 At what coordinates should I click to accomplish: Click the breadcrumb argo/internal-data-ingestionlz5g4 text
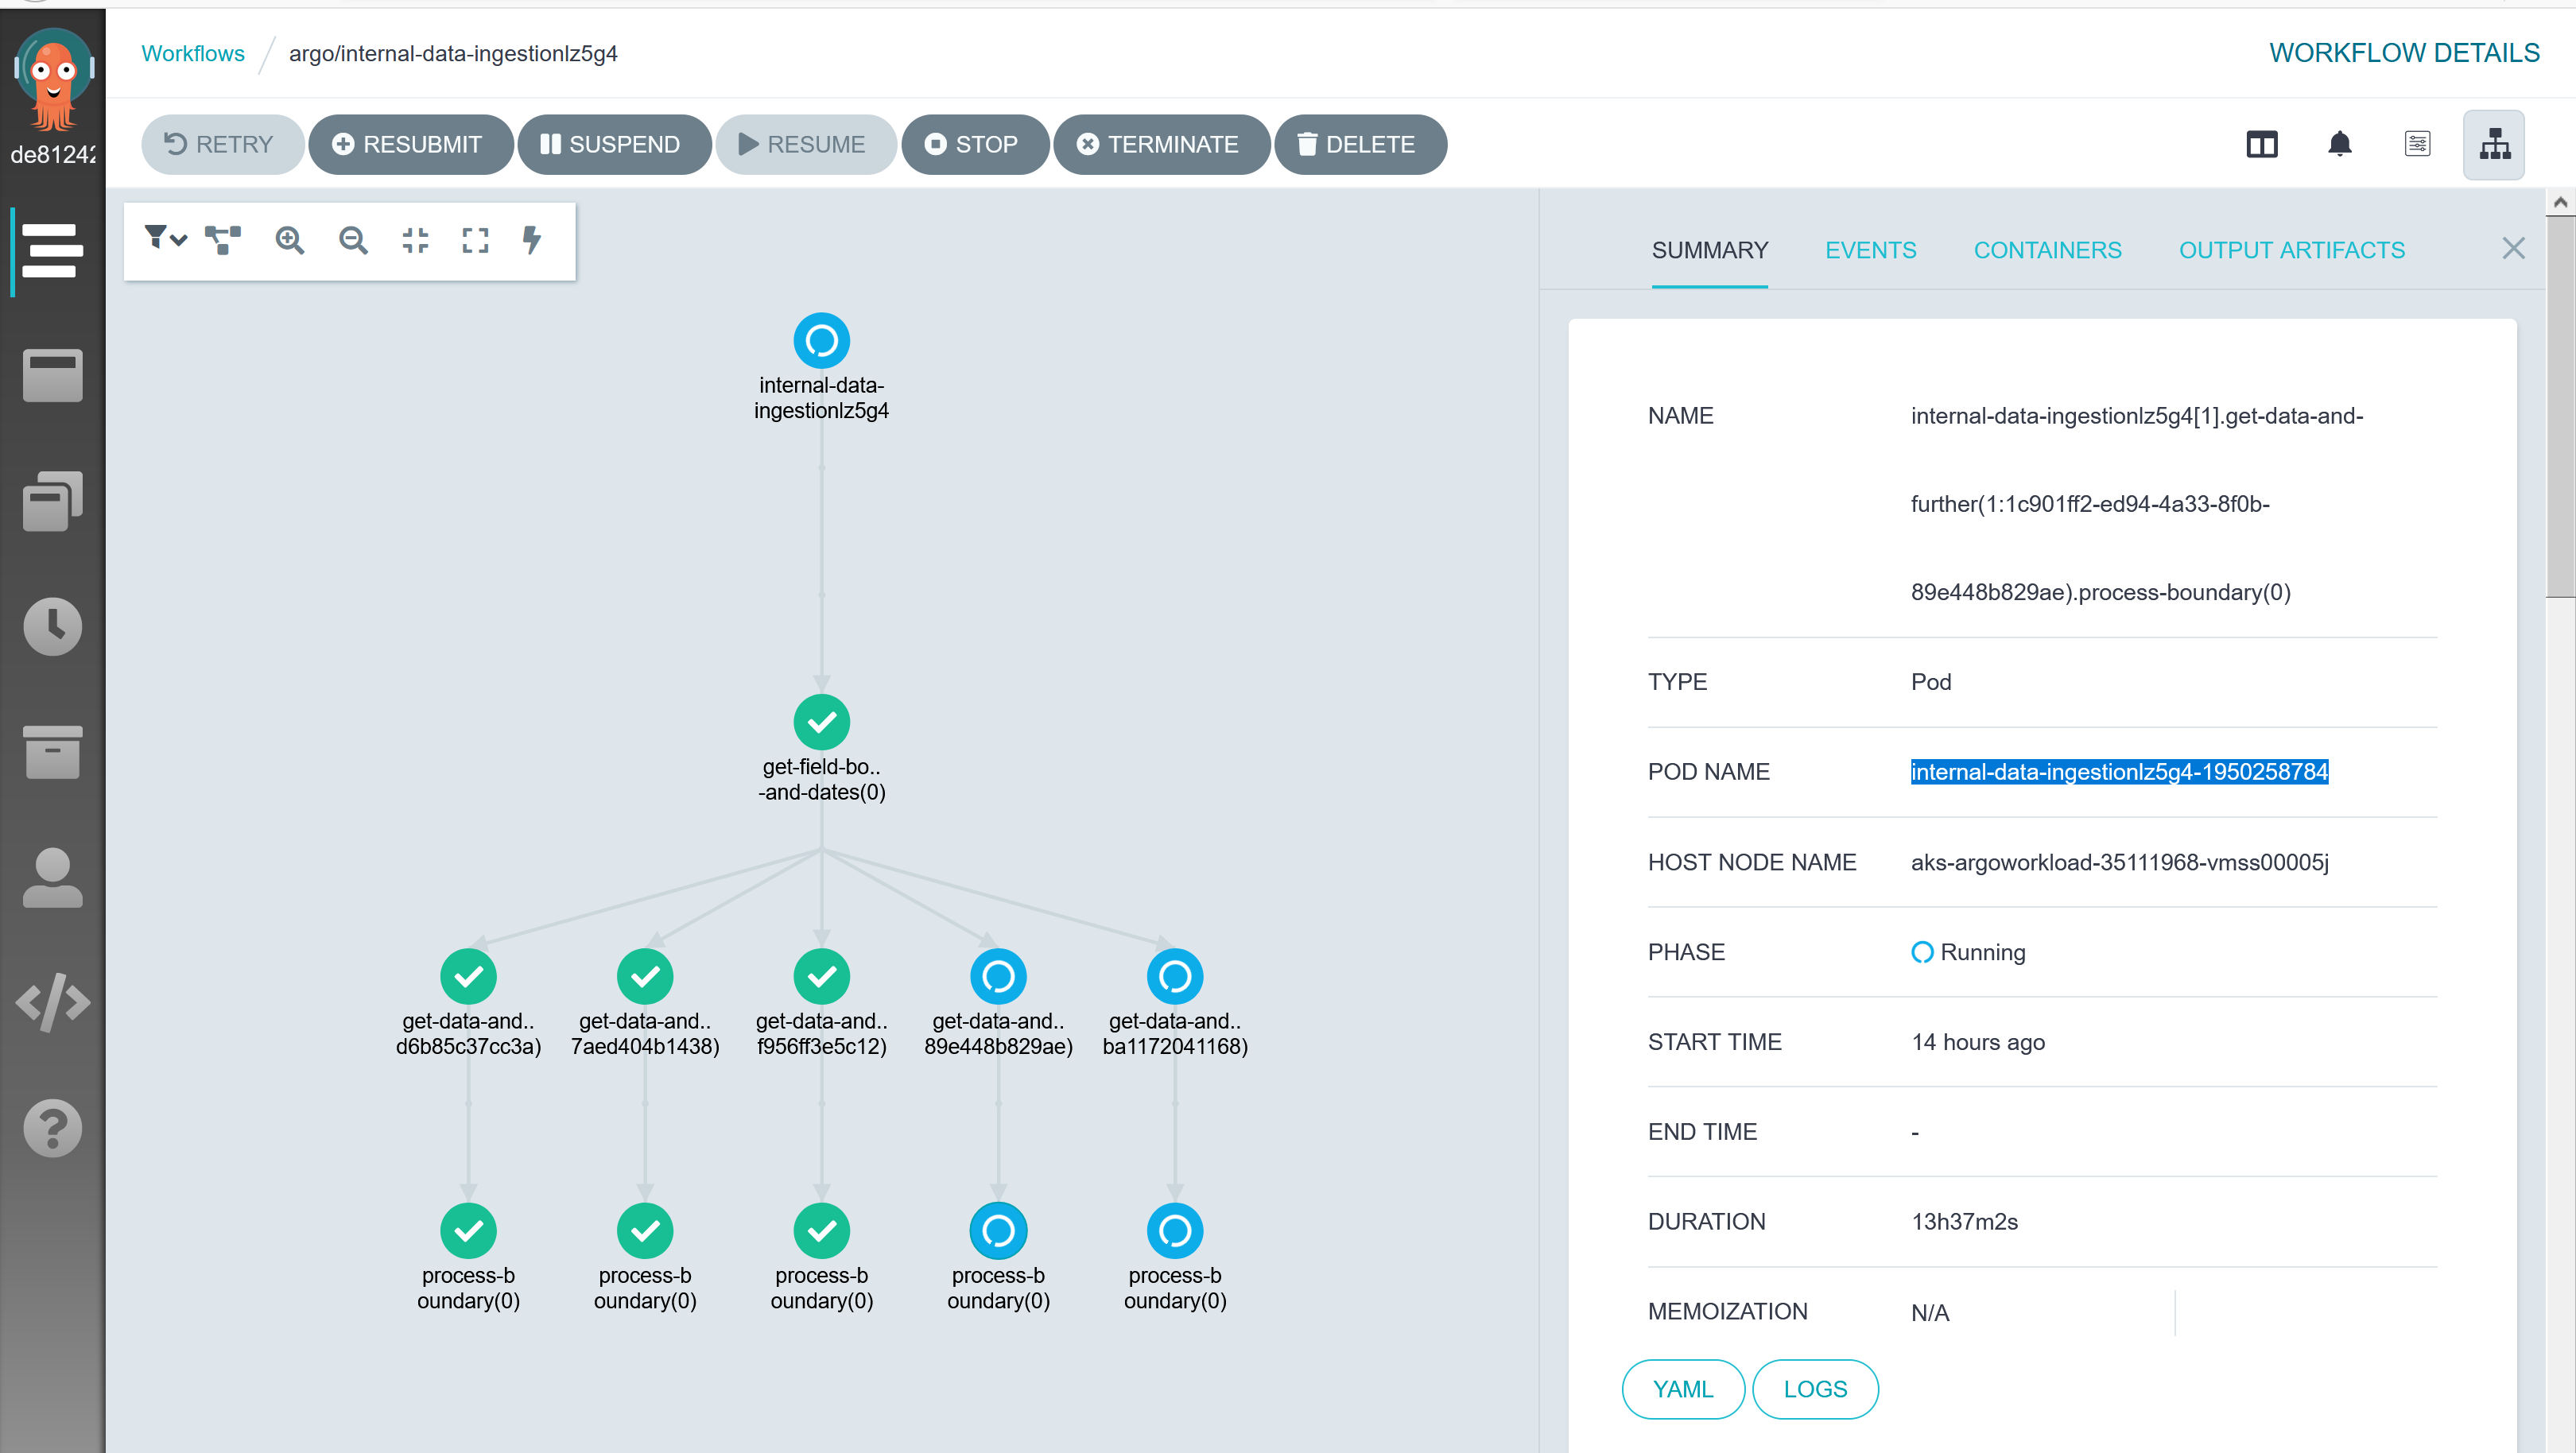(453, 53)
